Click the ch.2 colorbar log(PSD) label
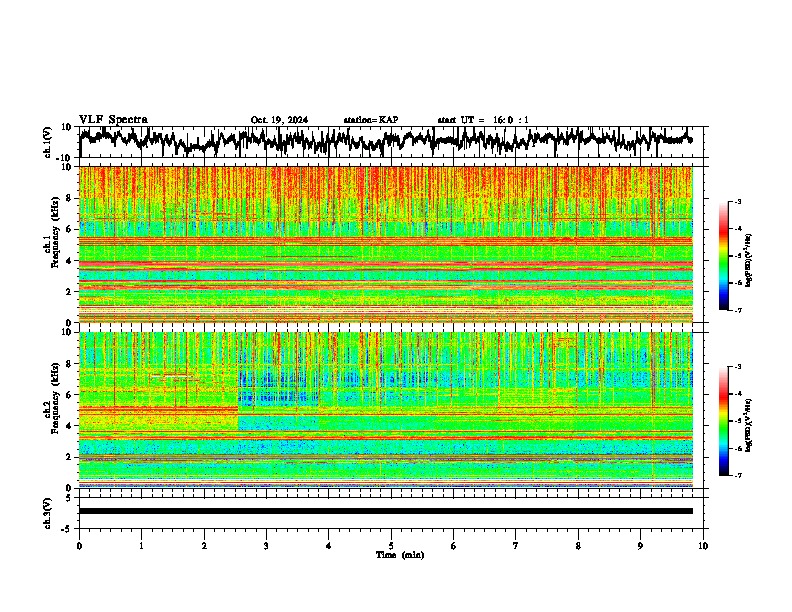This screenshot has height=612, width=792. point(749,425)
